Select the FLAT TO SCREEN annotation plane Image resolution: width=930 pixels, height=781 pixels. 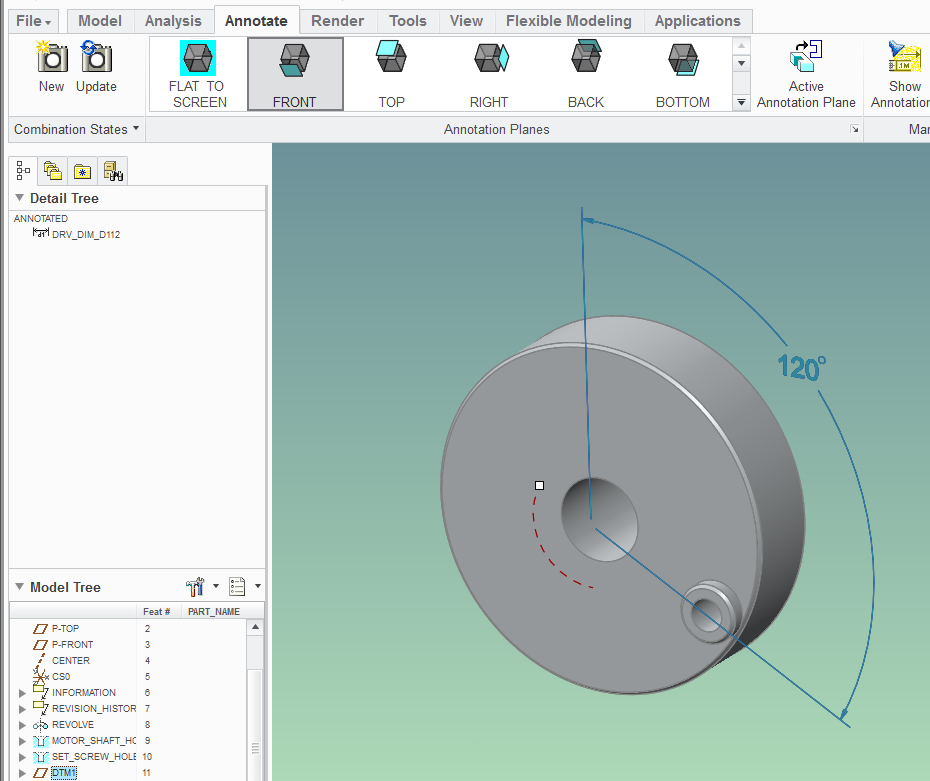pyautogui.click(x=198, y=74)
